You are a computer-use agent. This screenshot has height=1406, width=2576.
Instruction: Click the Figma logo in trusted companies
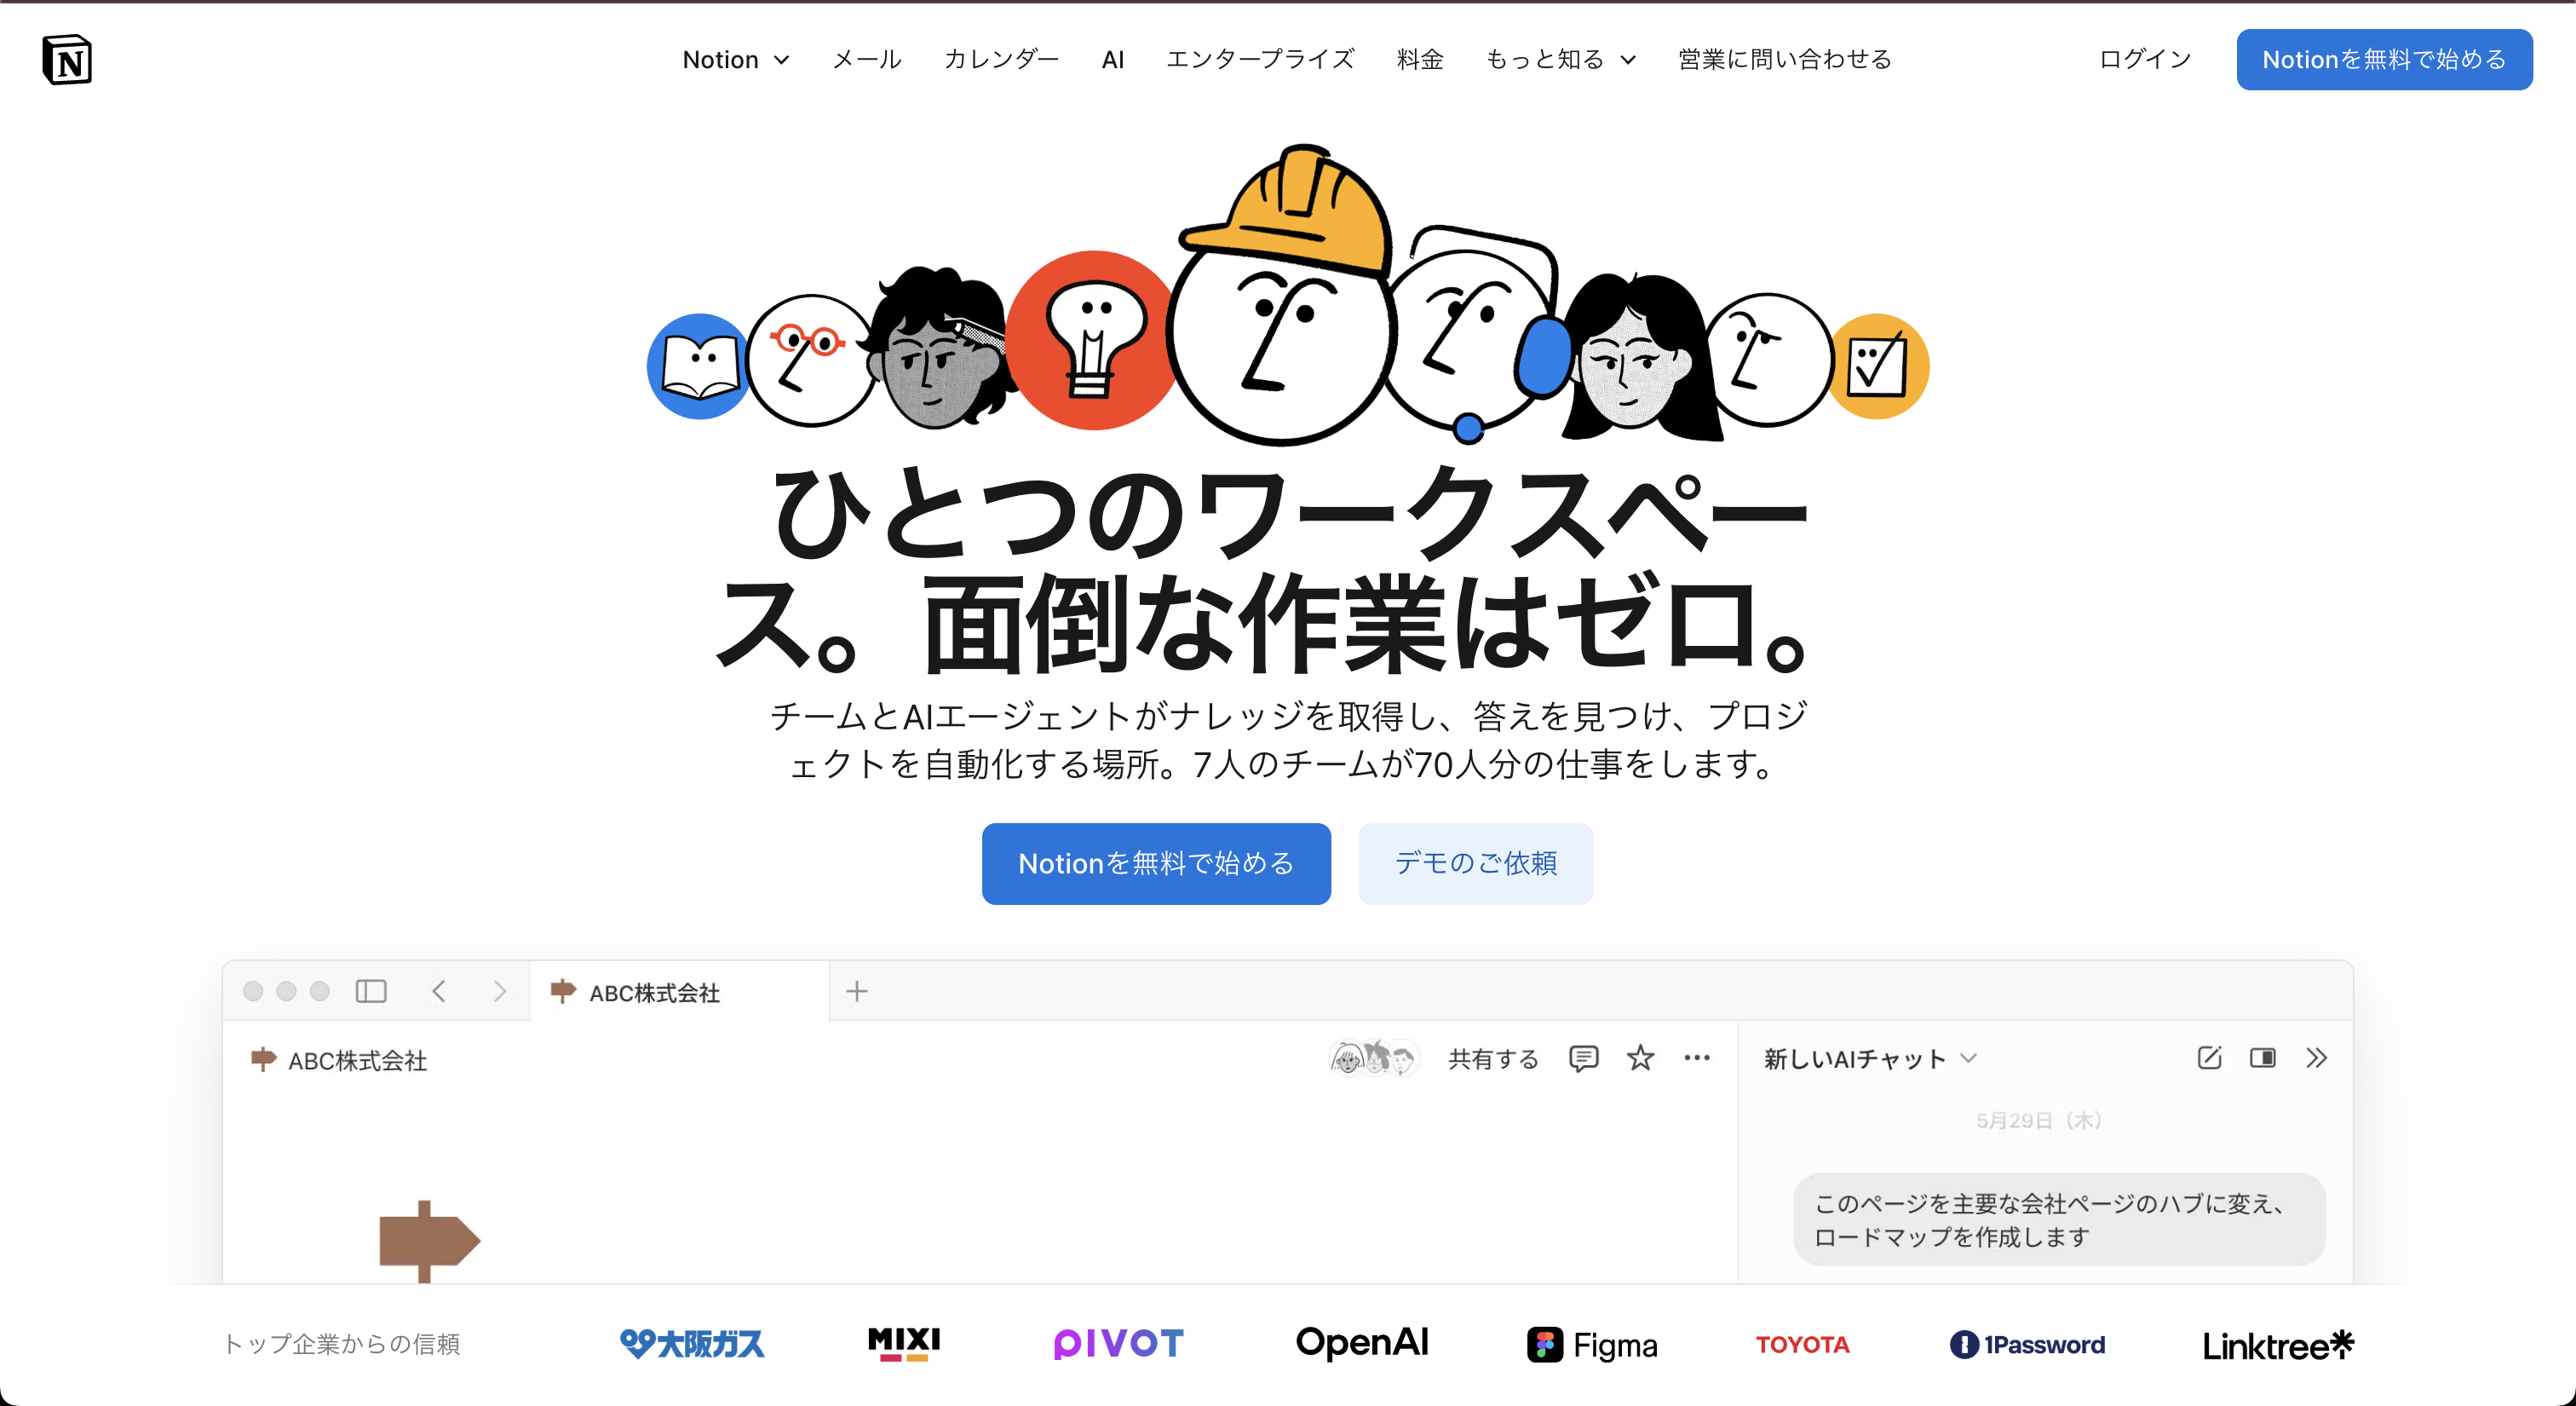(x=1592, y=1345)
